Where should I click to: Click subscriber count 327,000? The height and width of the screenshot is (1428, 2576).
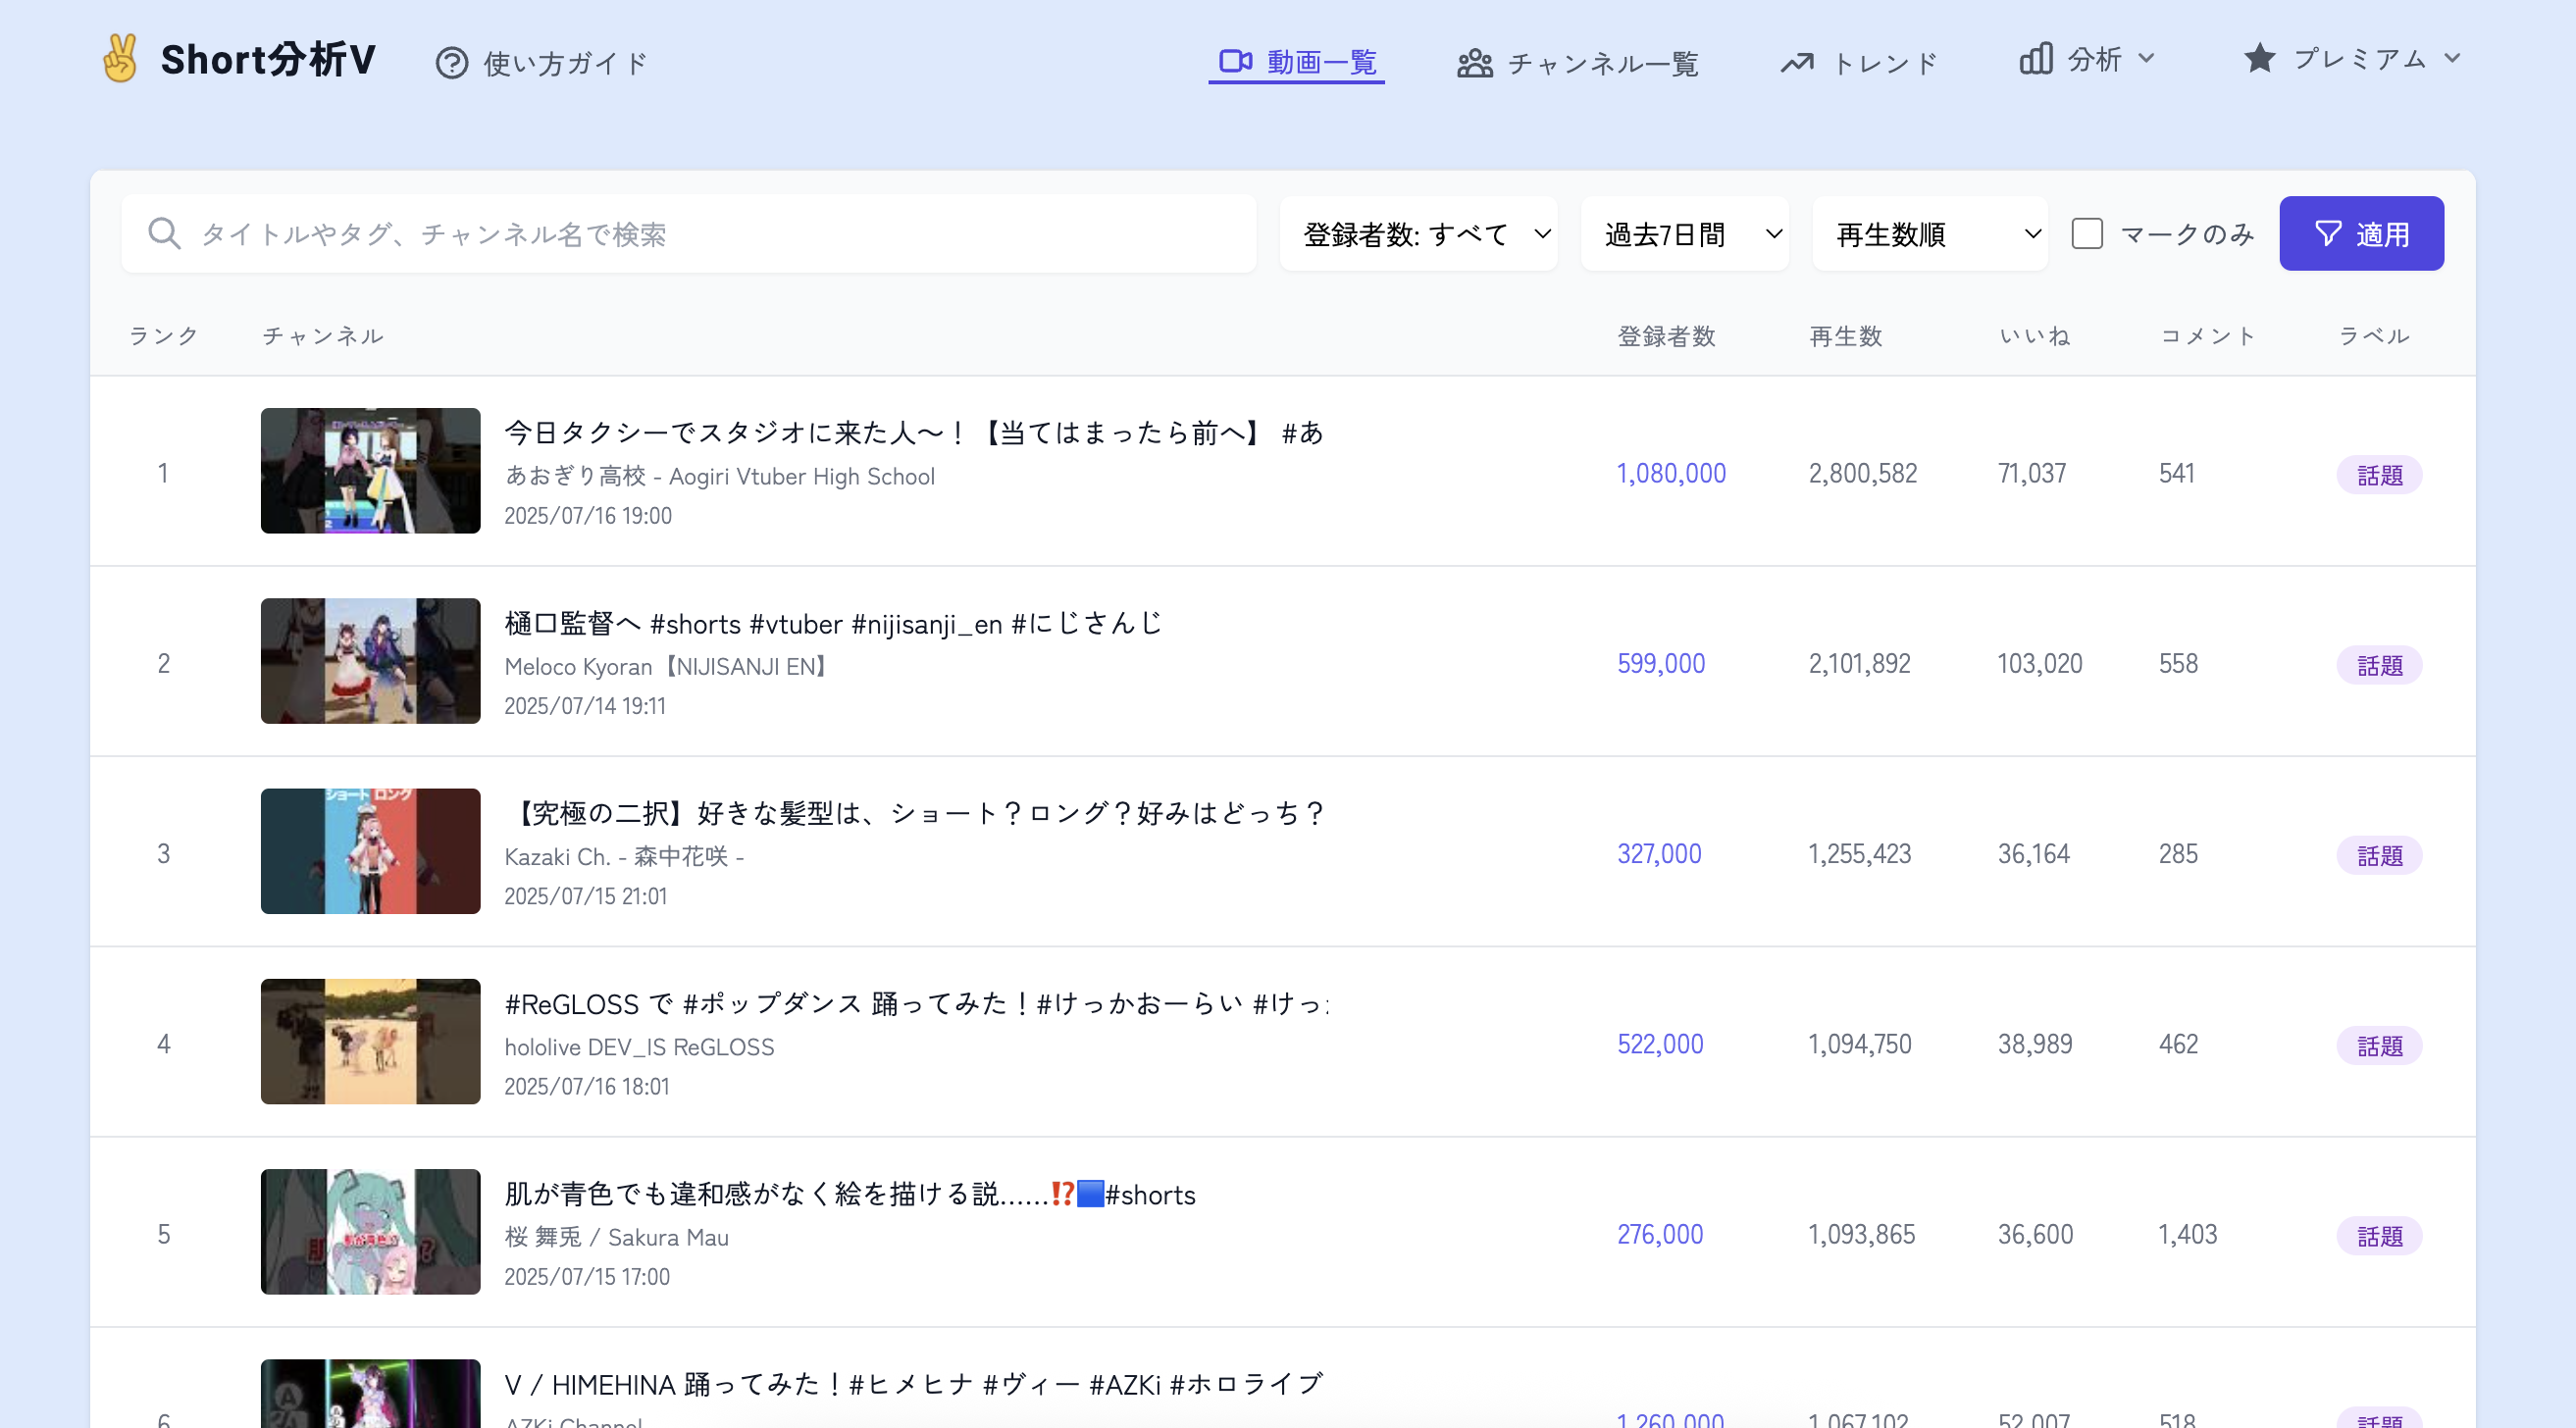click(x=1659, y=854)
